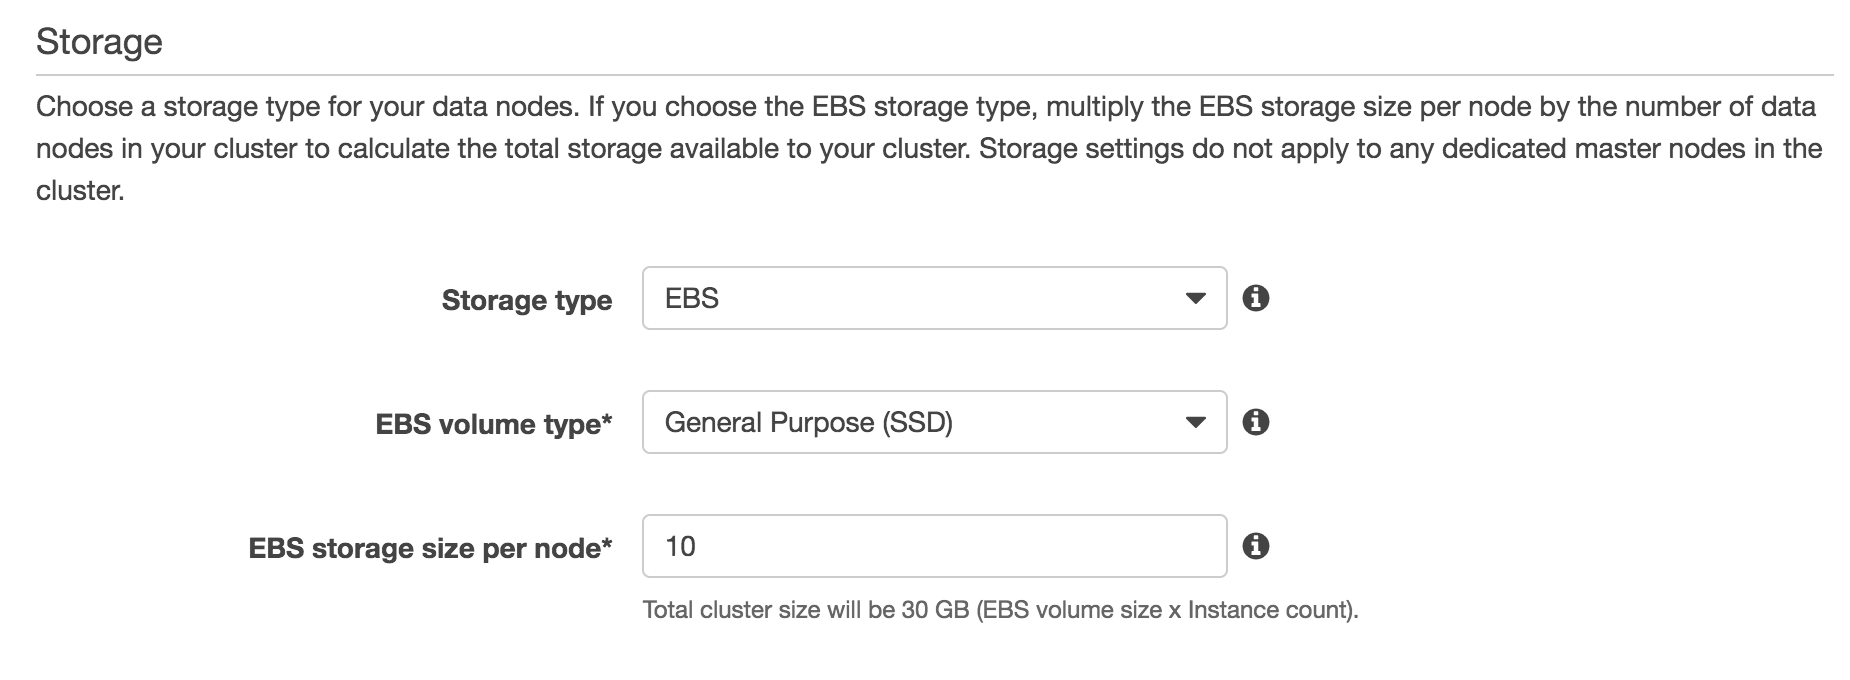Screen dimensions: 1850x680
Task: Click the Storage section heading
Action: [x=99, y=42]
